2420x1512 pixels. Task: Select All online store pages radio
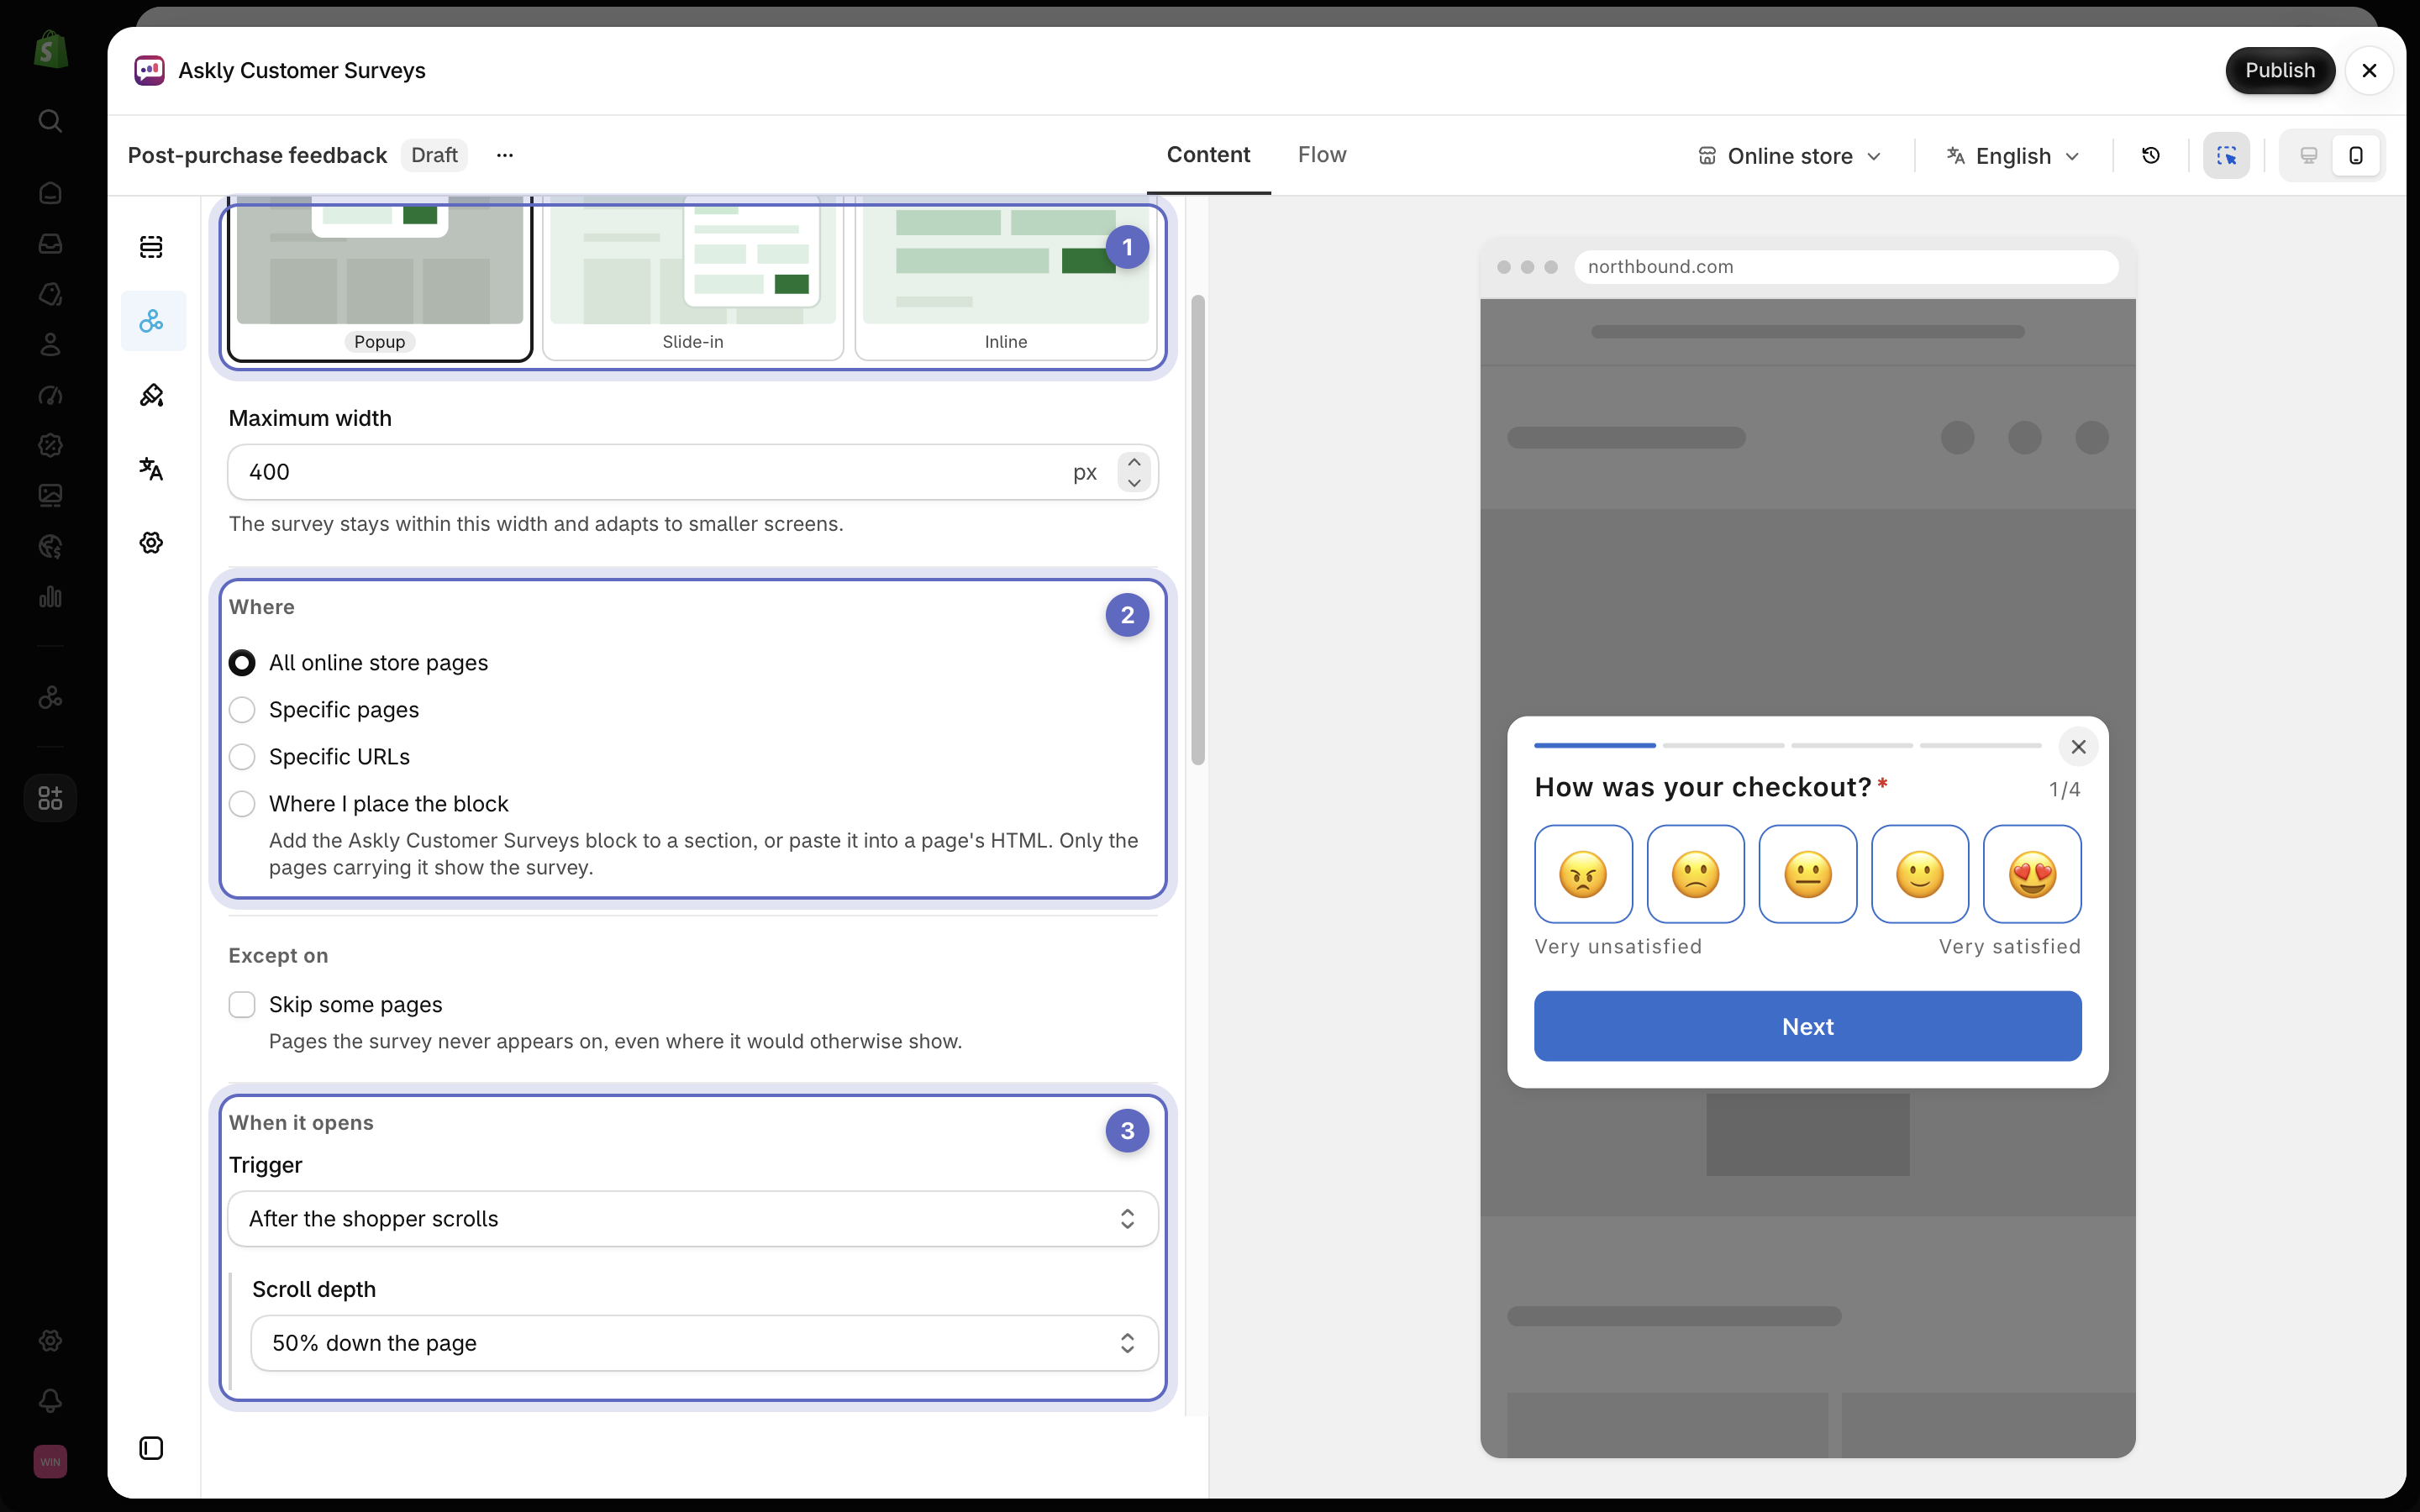tap(242, 663)
